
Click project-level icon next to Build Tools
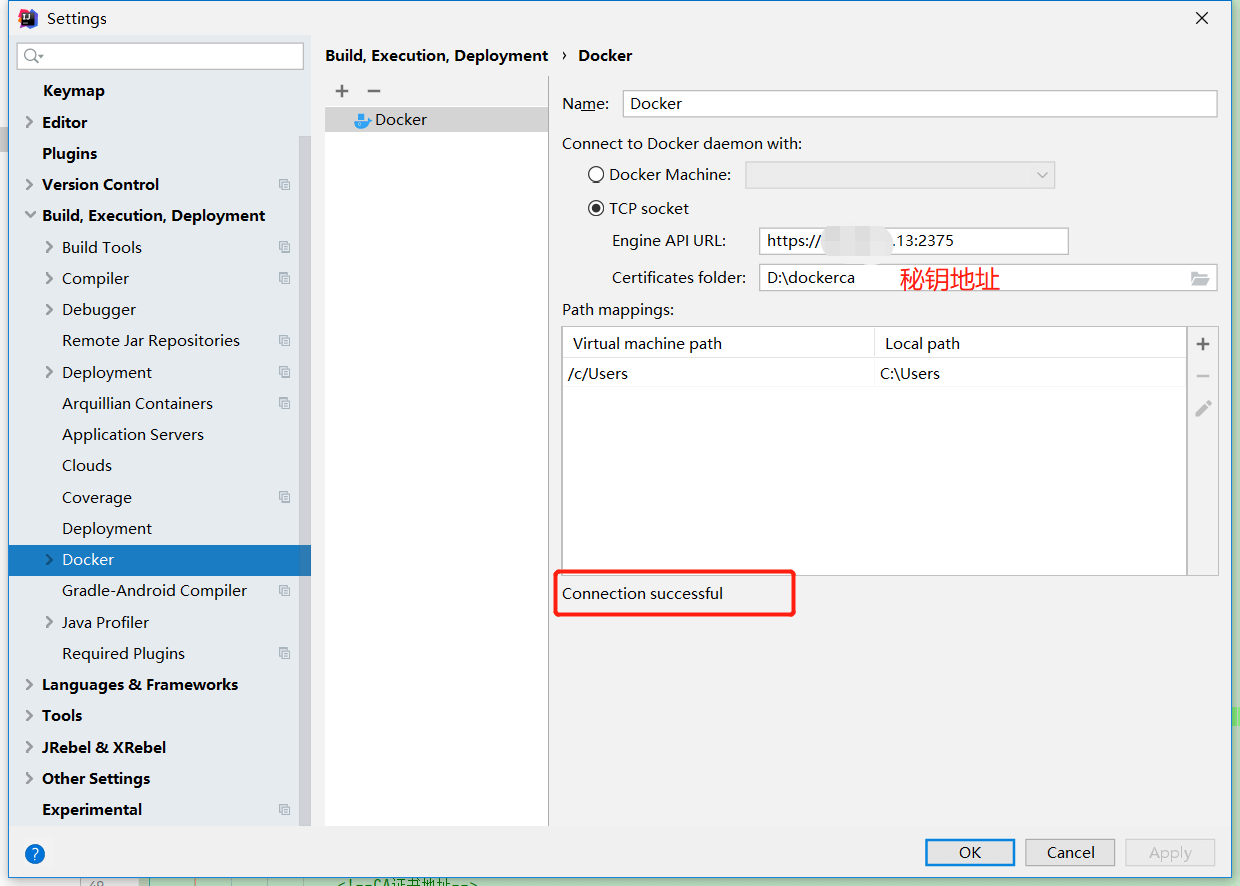point(285,247)
